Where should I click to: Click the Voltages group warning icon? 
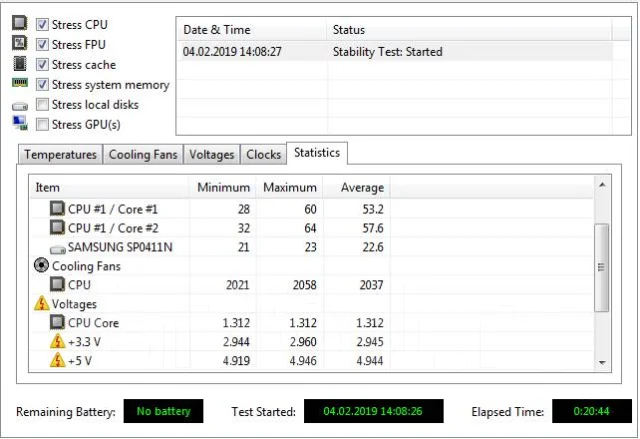[42, 303]
